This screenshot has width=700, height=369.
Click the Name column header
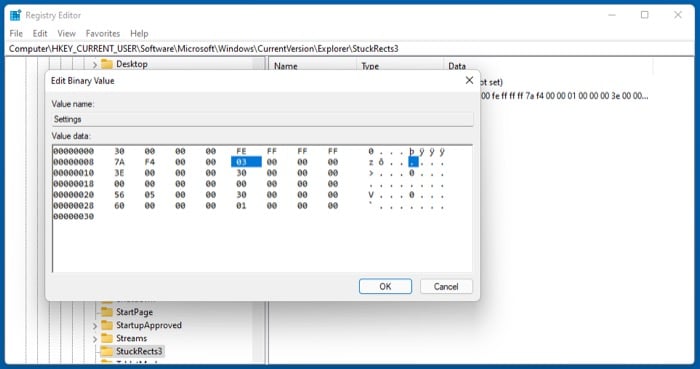pyautogui.click(x=286, y=66)
